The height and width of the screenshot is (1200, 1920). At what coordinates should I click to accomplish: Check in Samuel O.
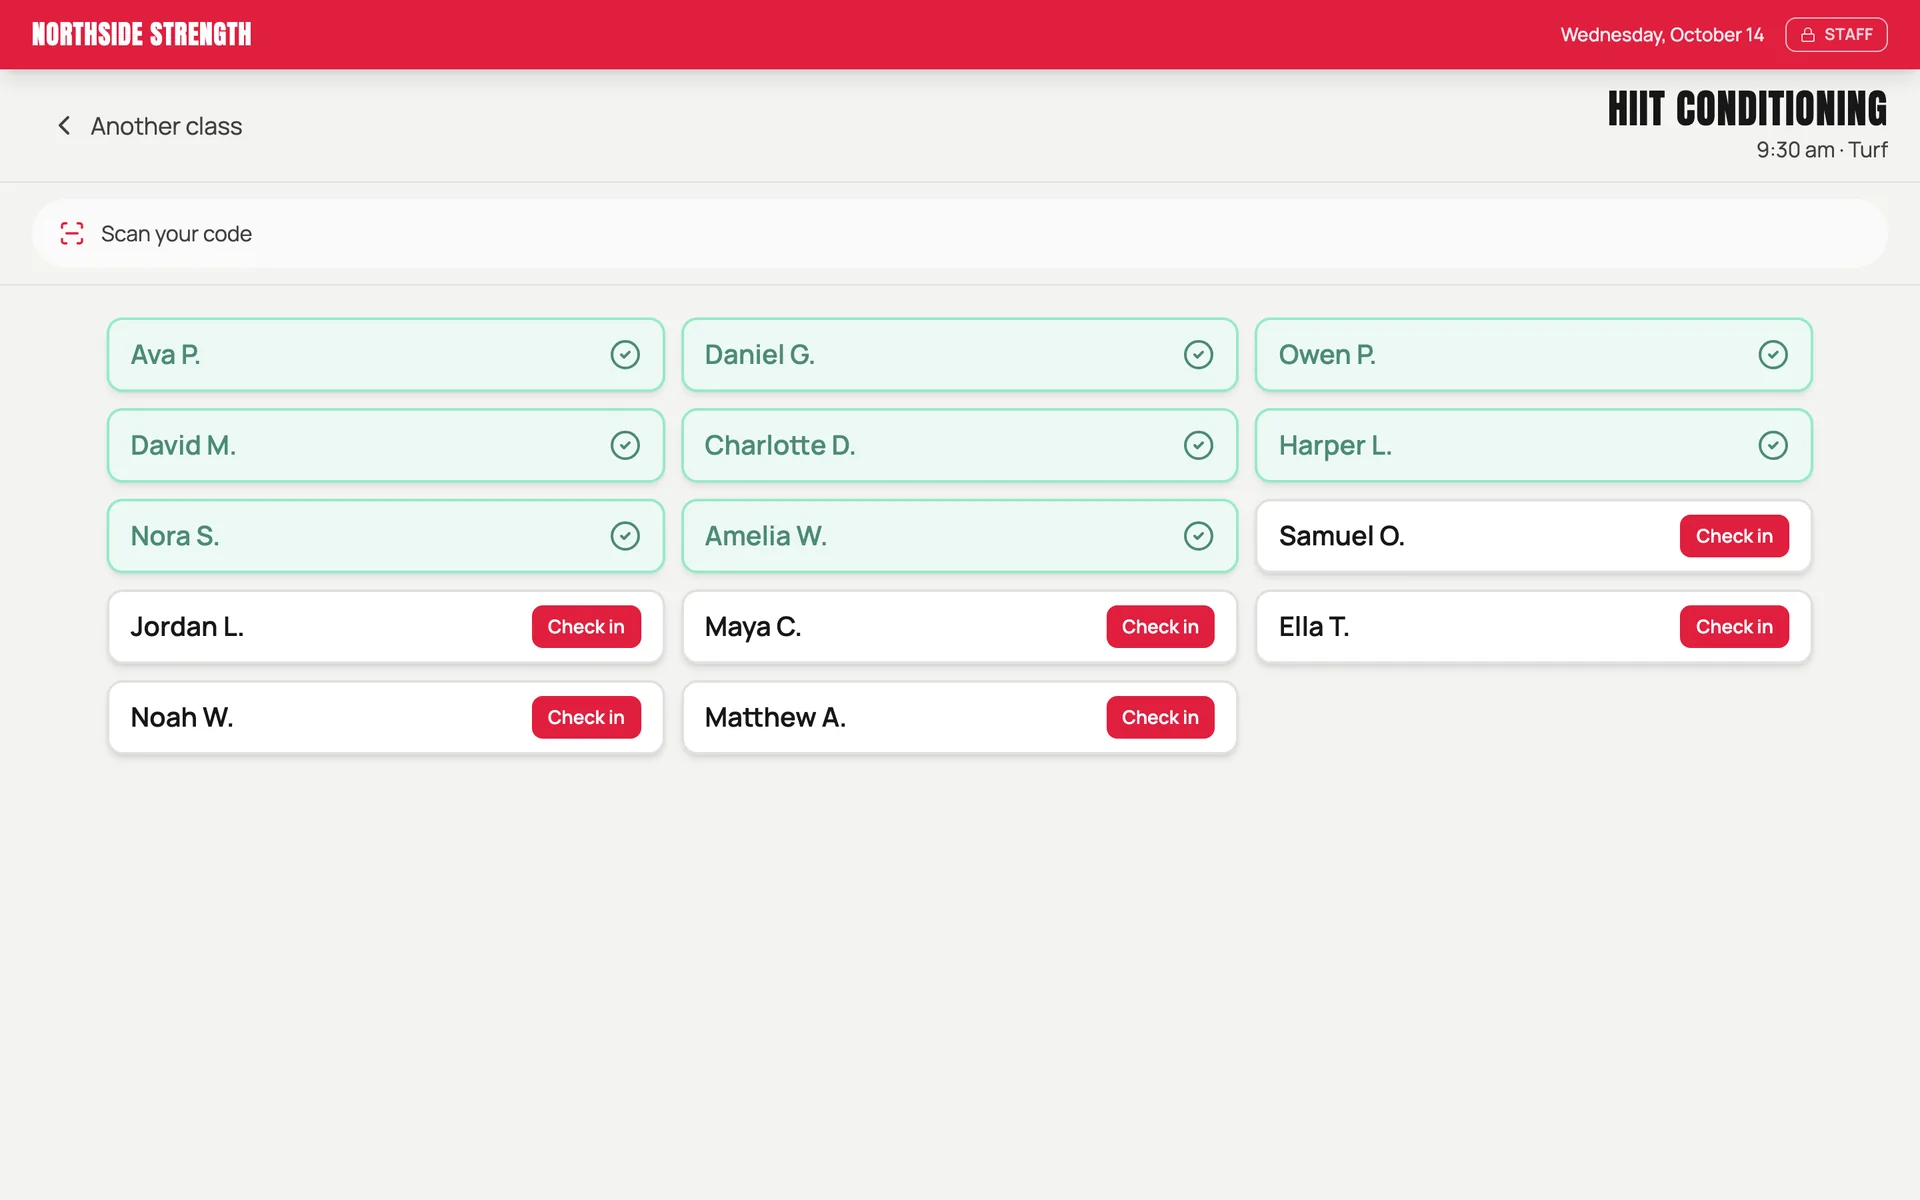(1734, 536)
